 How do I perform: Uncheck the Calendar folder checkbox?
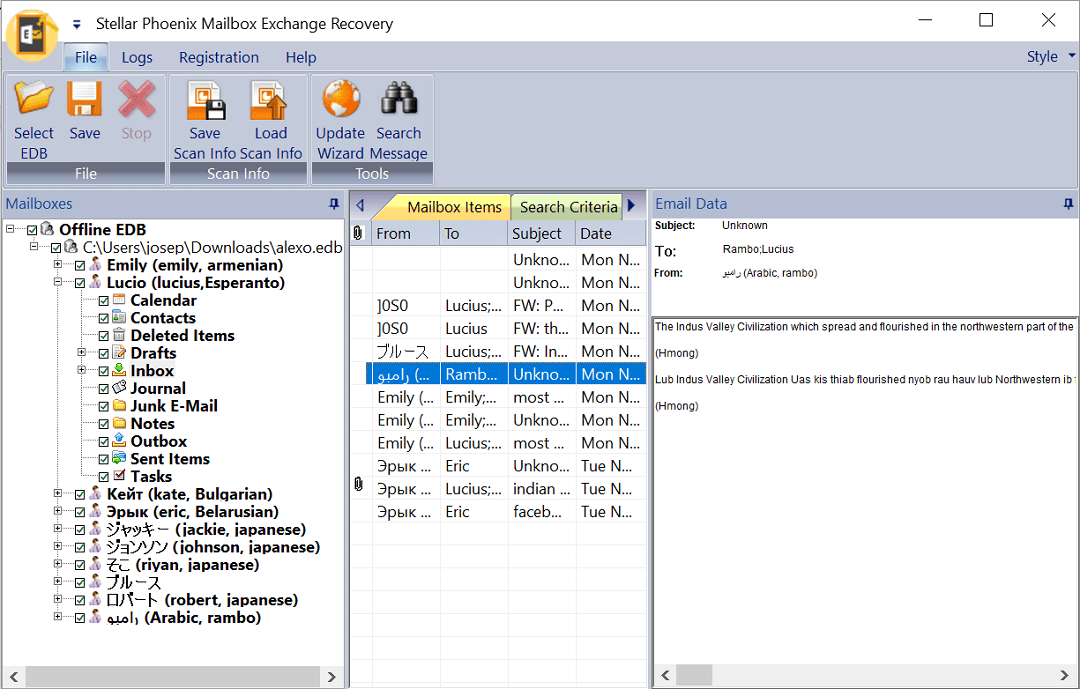pyautogui.click(x=103, y=301)
